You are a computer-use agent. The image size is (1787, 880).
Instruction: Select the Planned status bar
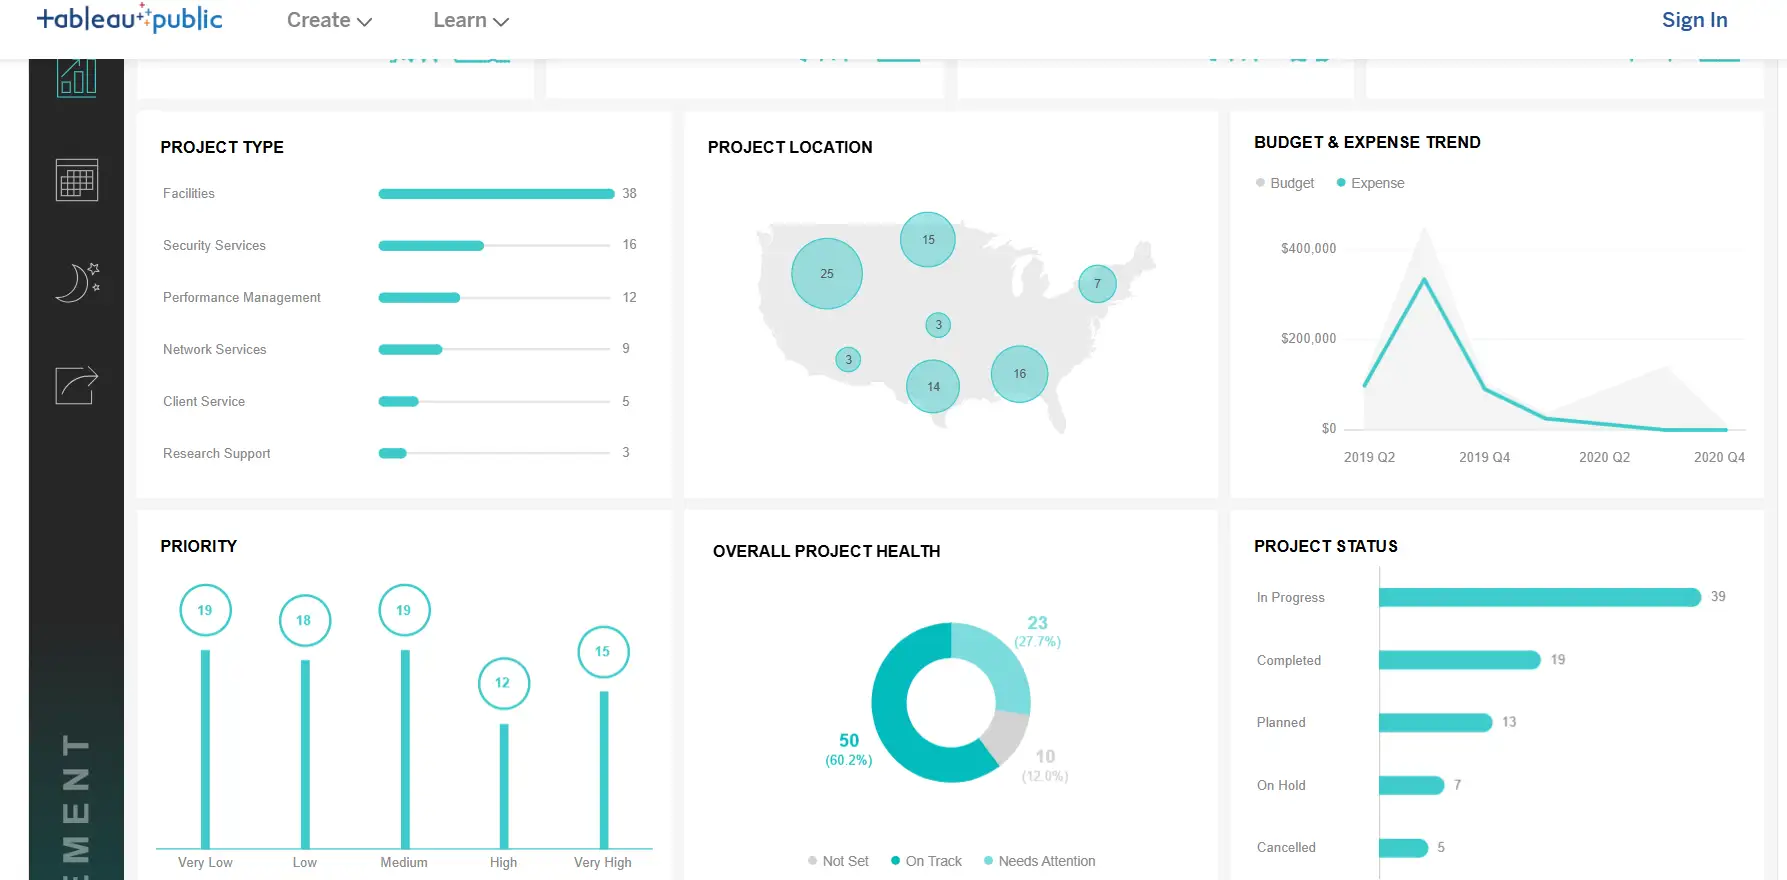coord(1436,722)
